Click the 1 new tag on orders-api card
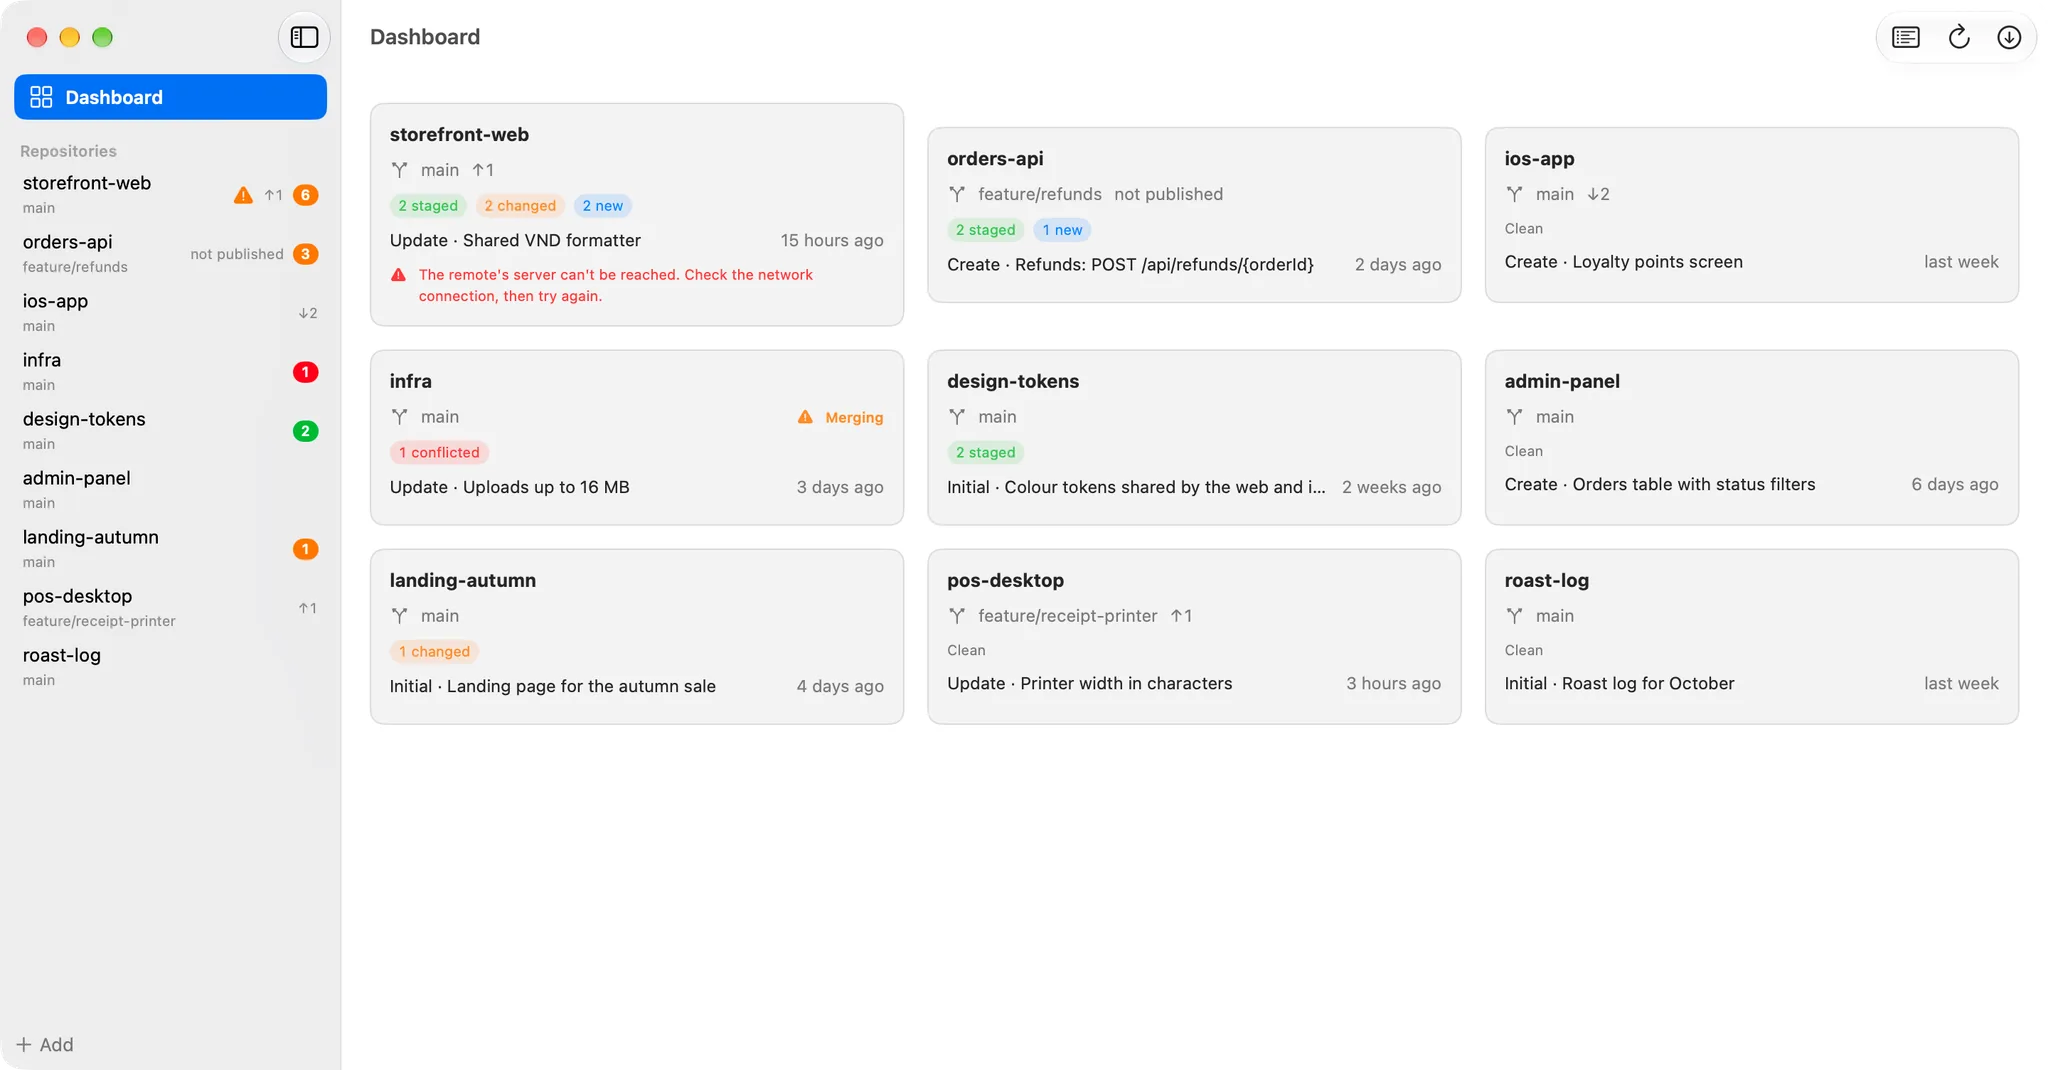2048x1070 pixels. 1062,230
